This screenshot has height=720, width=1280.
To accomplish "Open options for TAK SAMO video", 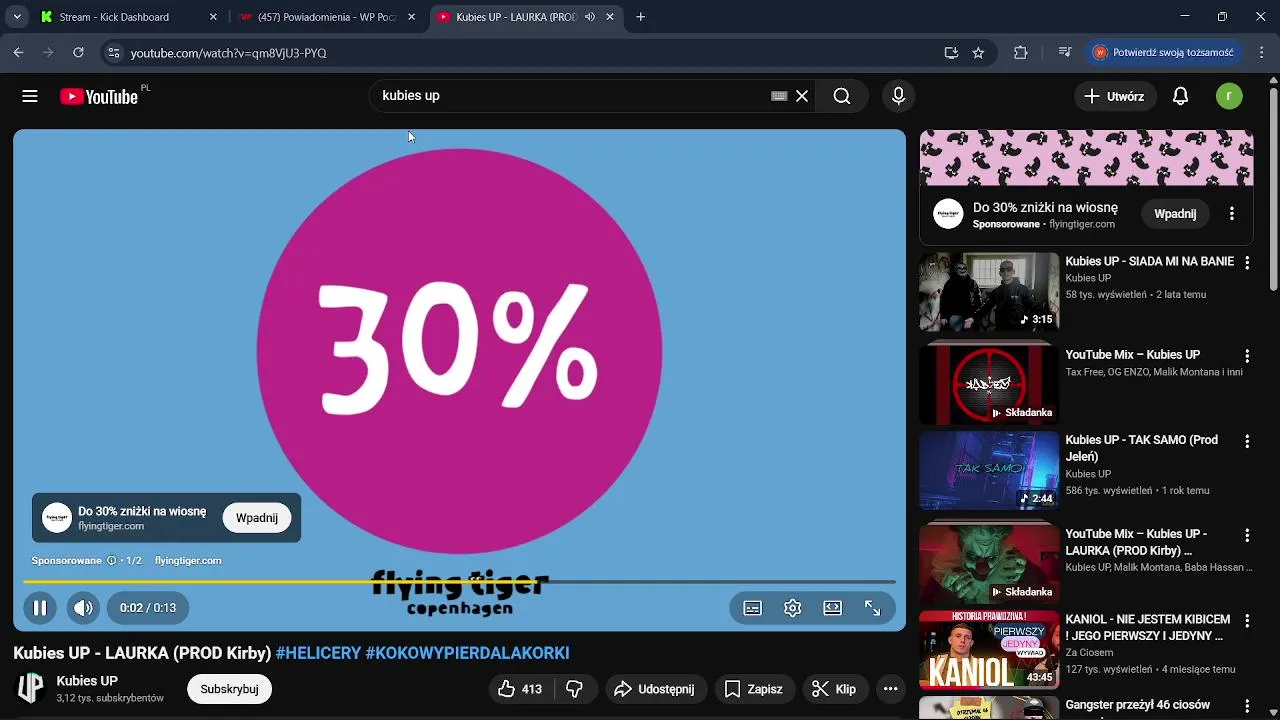I will click(1247, 441).
